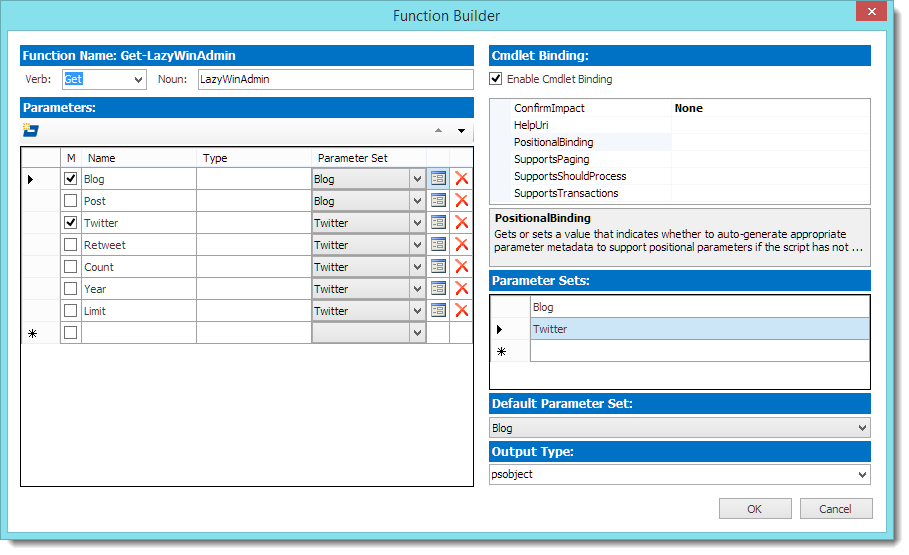Viewport: 909px width, 555px height.
Task: Add a new parameter with toolbar icon
Action: [31, 130]
